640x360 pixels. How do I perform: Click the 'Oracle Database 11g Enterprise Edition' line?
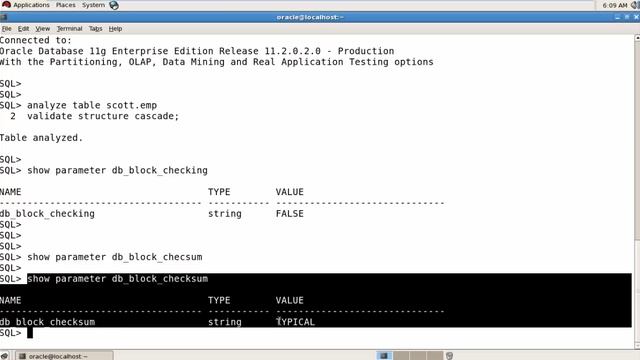pyautogui.click(x=197, y=51)
